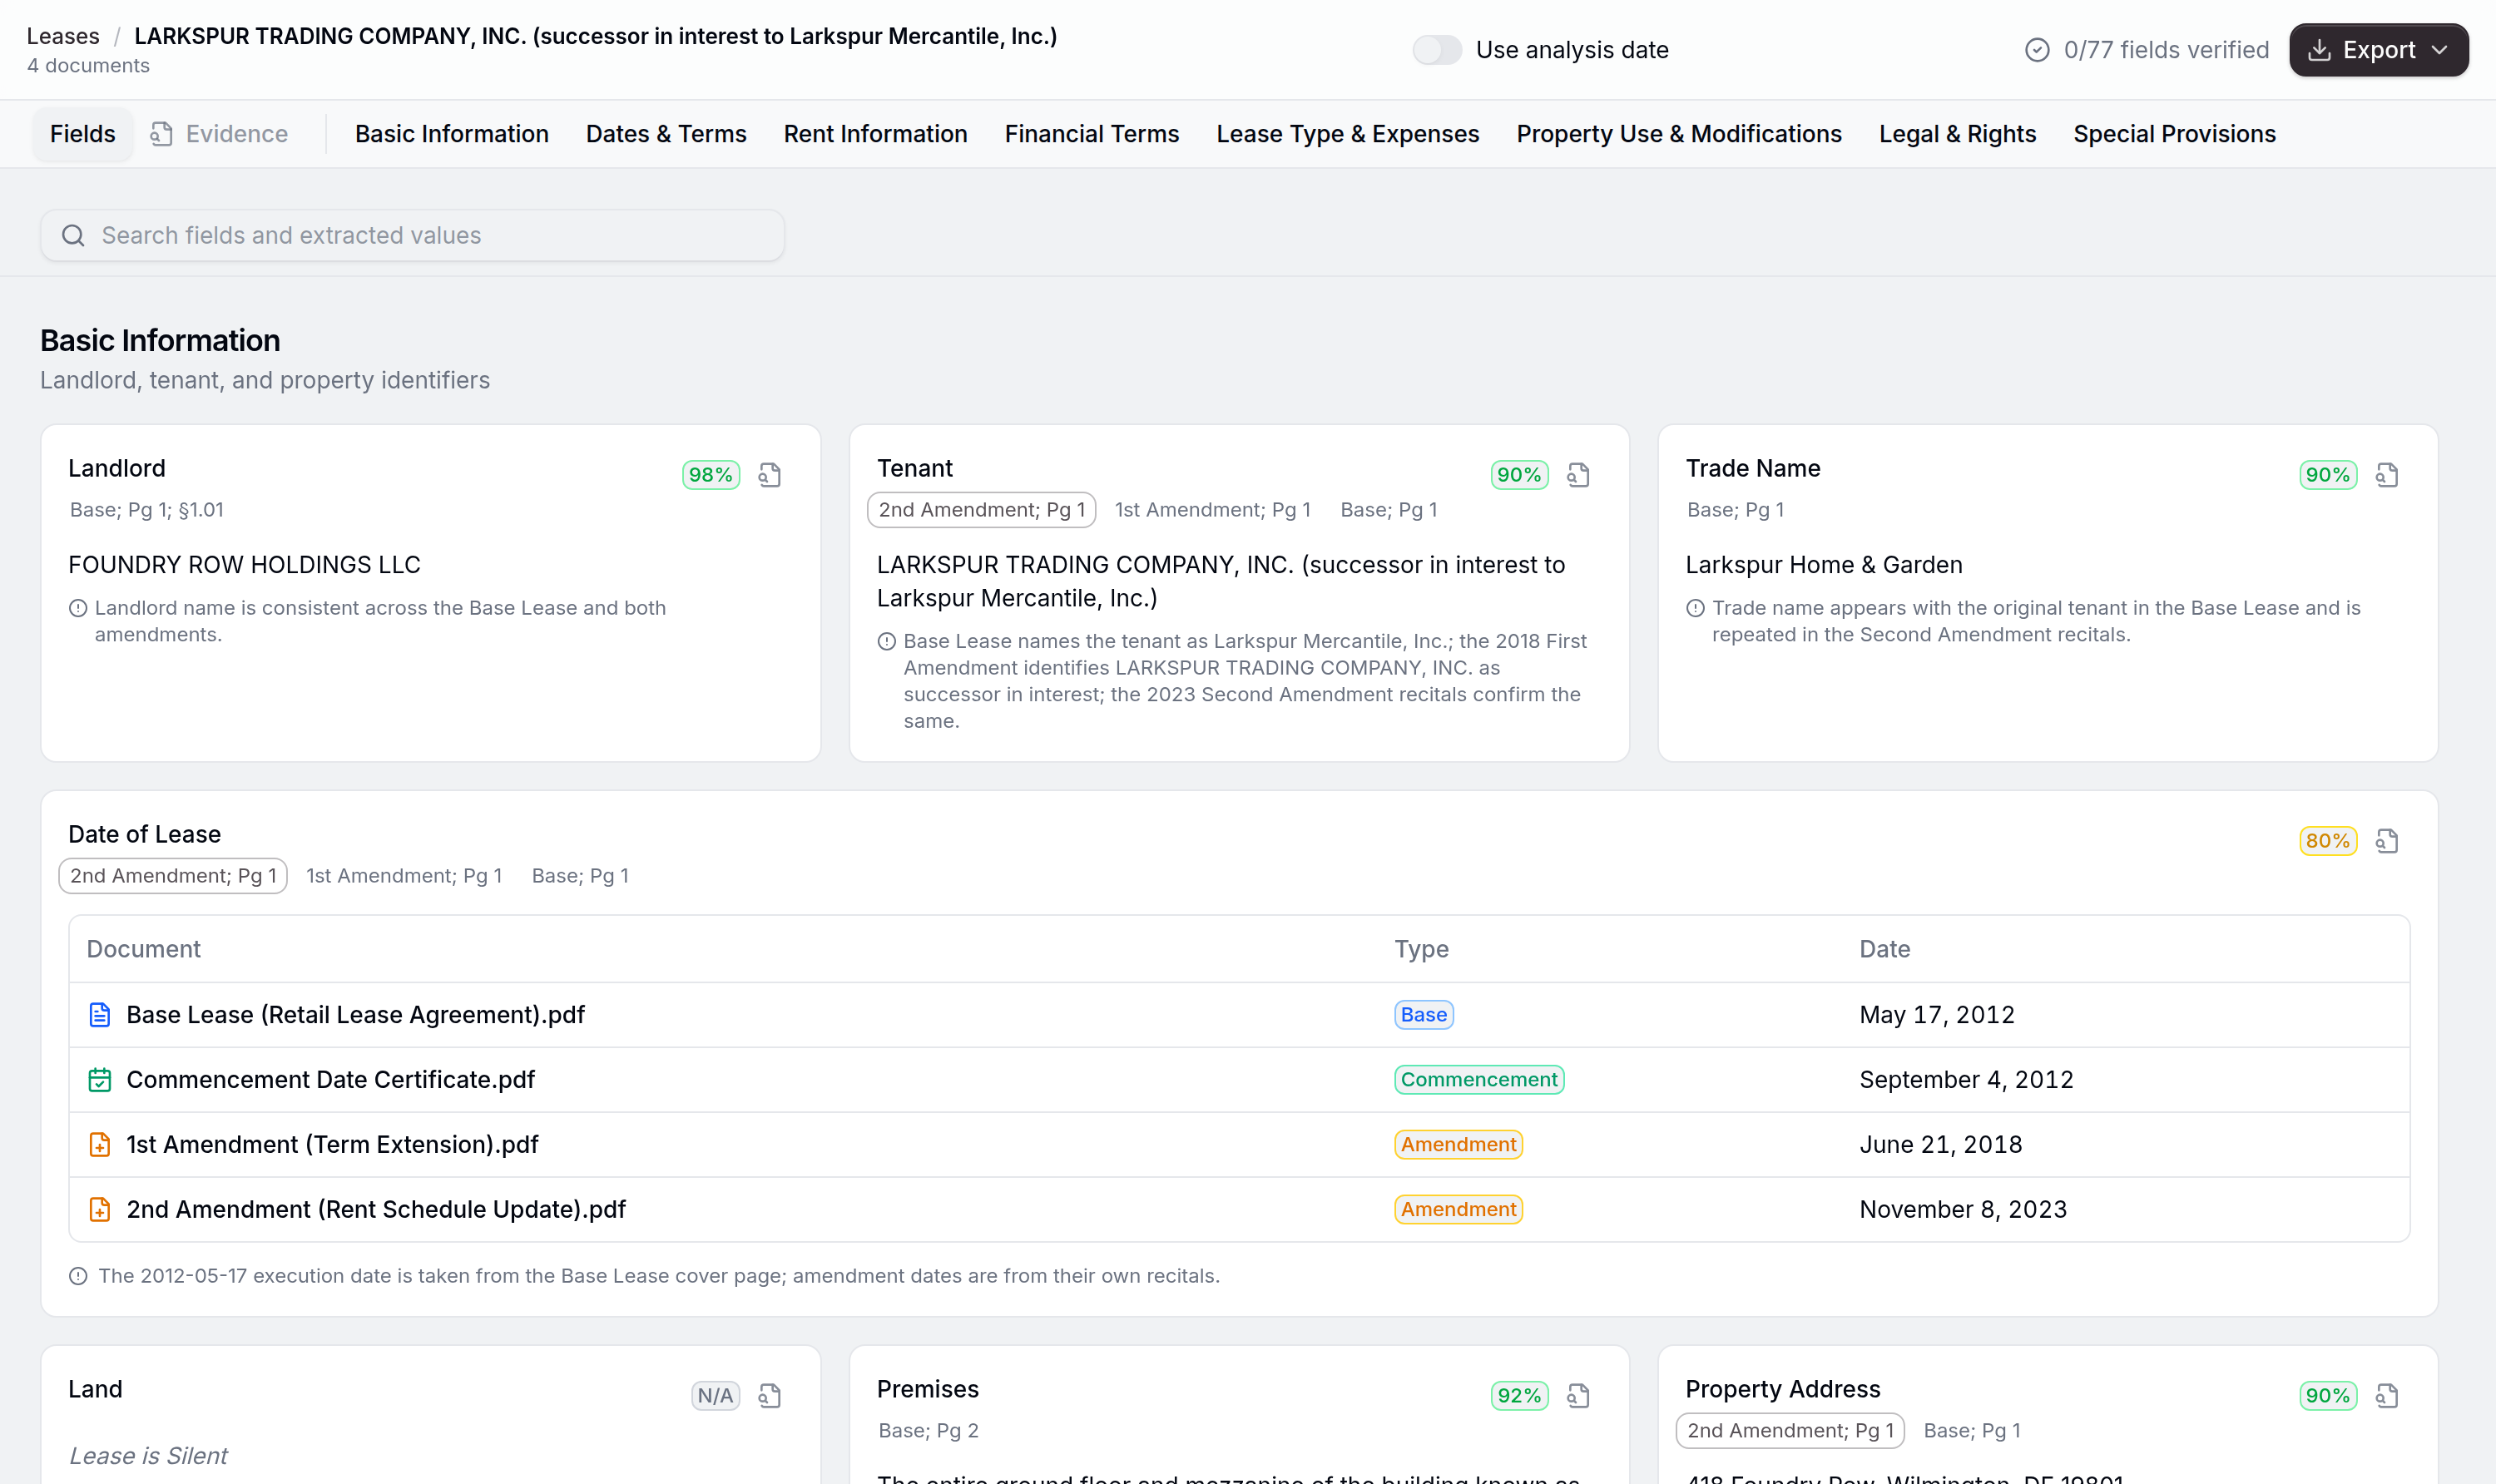Screen dimensions: 2496x1484
Task: Jump to Special Provisions section
Action: pos(2174,134)
